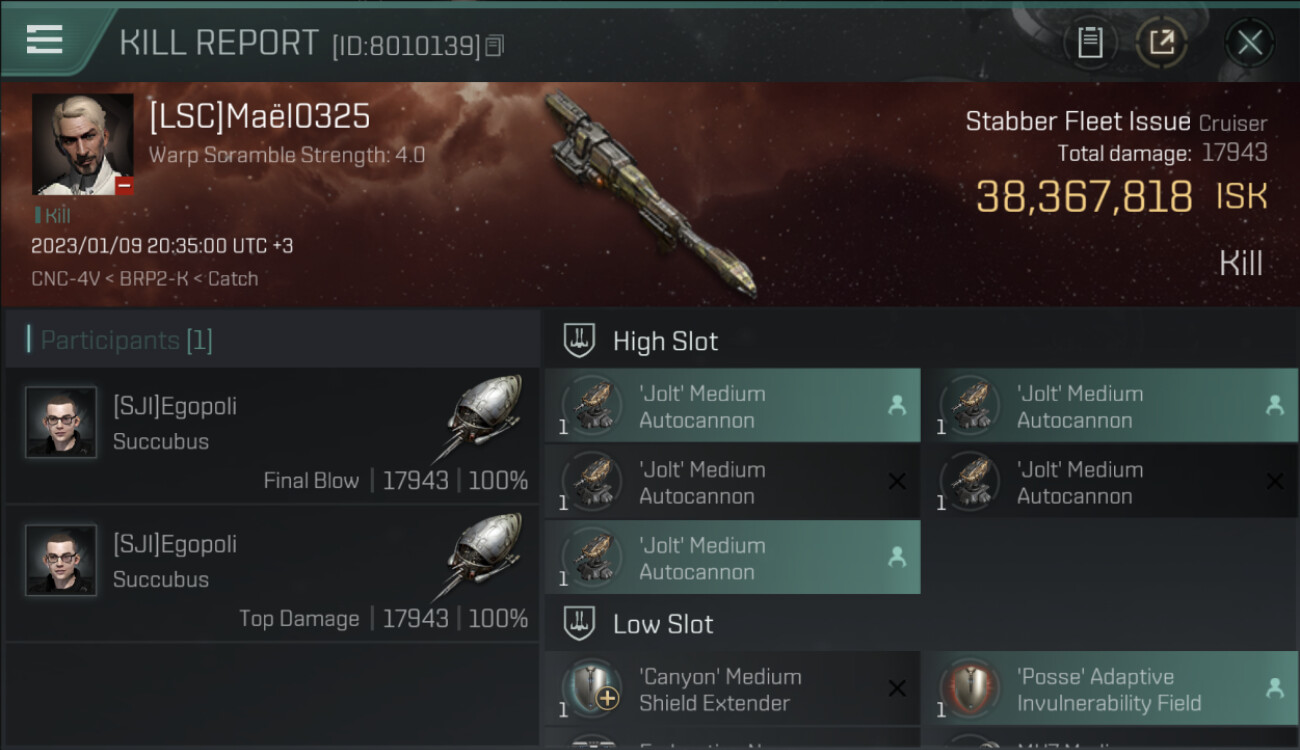Image resolution: width=1300 pixels, height=750 pixels.
Task: Click the clipboard icon in top bar
Action: (1090, 43)
